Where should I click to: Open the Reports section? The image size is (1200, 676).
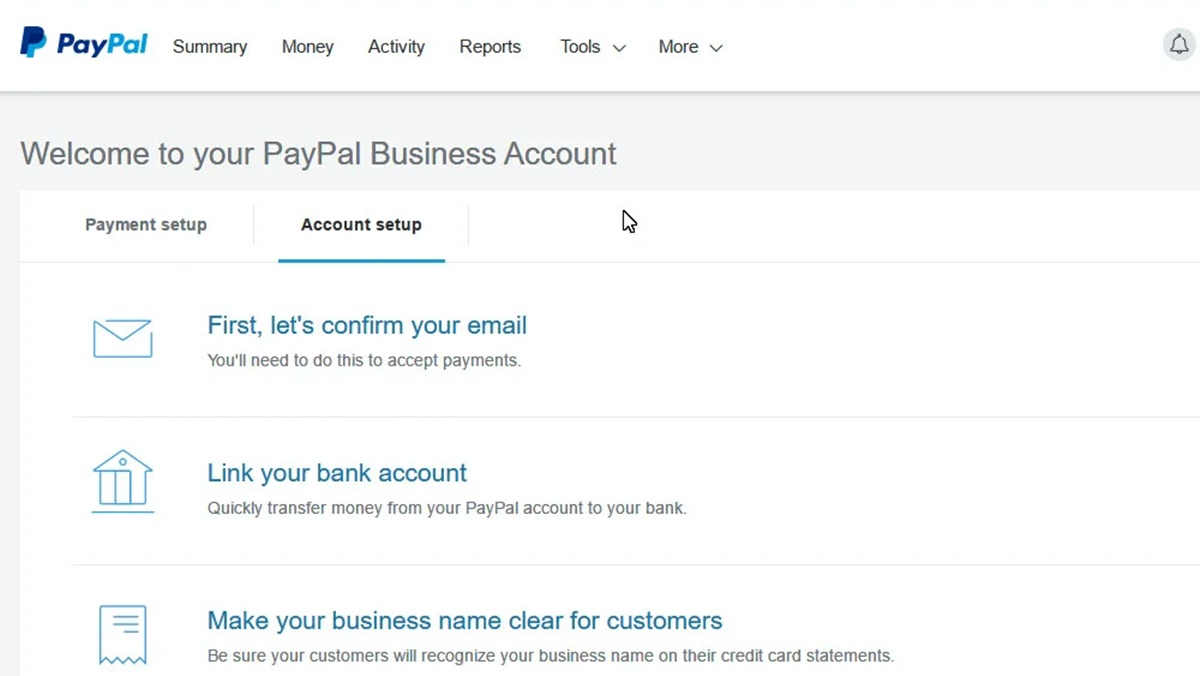[x=490, y=47]
